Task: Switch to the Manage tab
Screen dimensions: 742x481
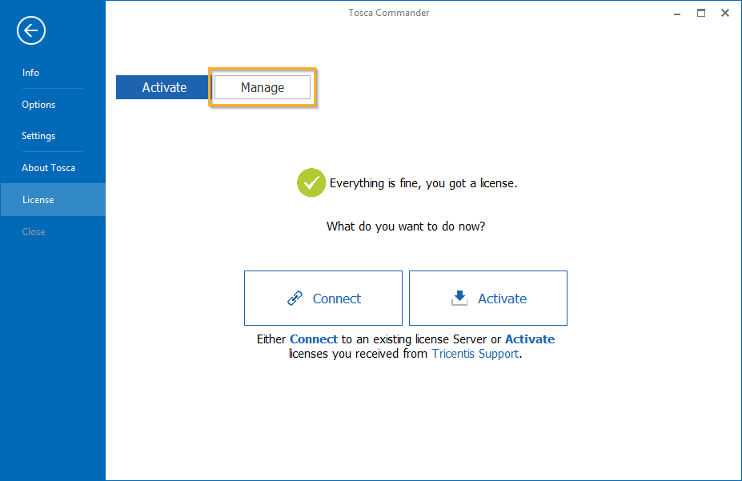Action: 263,87
